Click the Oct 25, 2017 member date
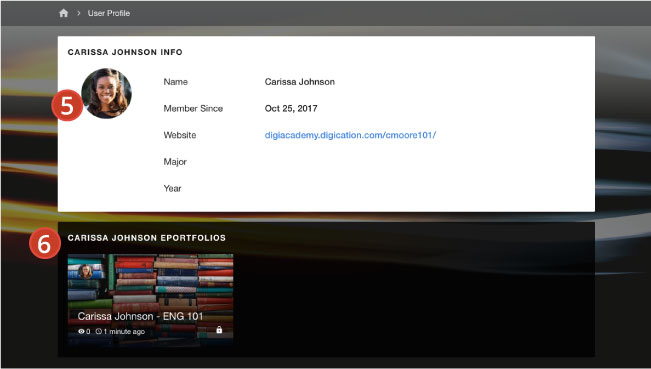The width and height of the screenshot is (651, 369). [x=291, y=108]
